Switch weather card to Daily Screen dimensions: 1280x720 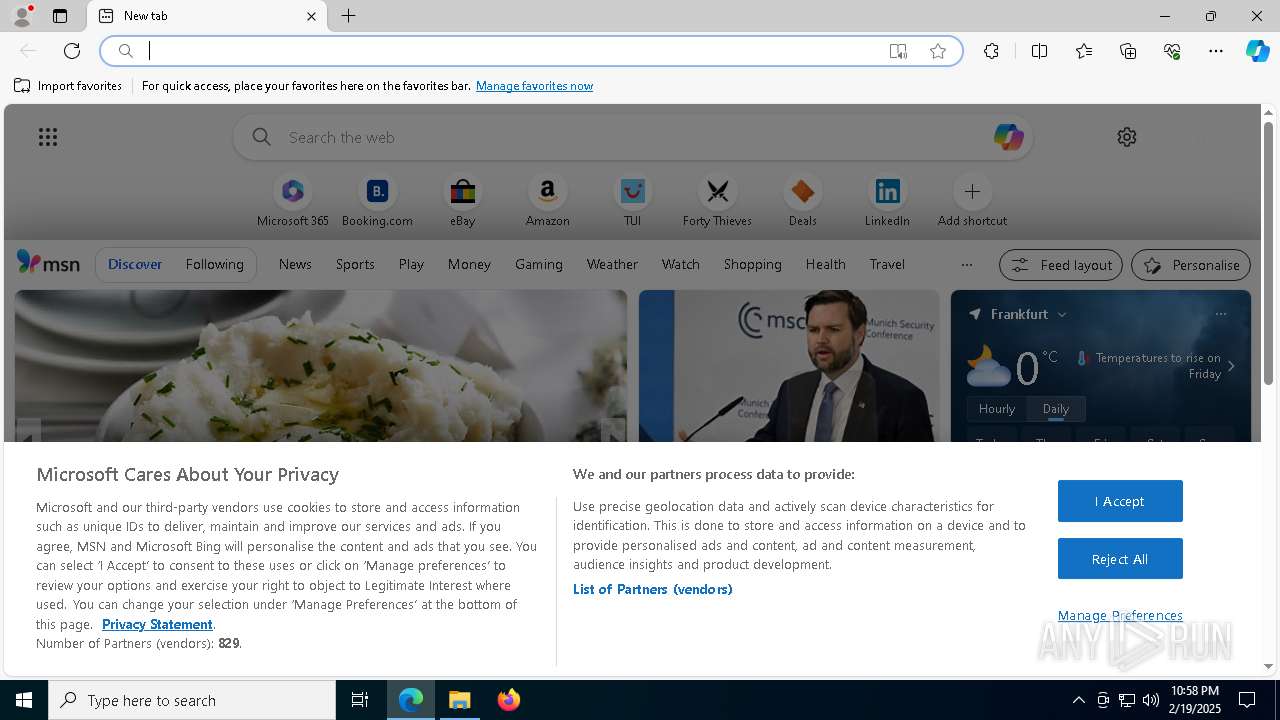pos(1056,408)
